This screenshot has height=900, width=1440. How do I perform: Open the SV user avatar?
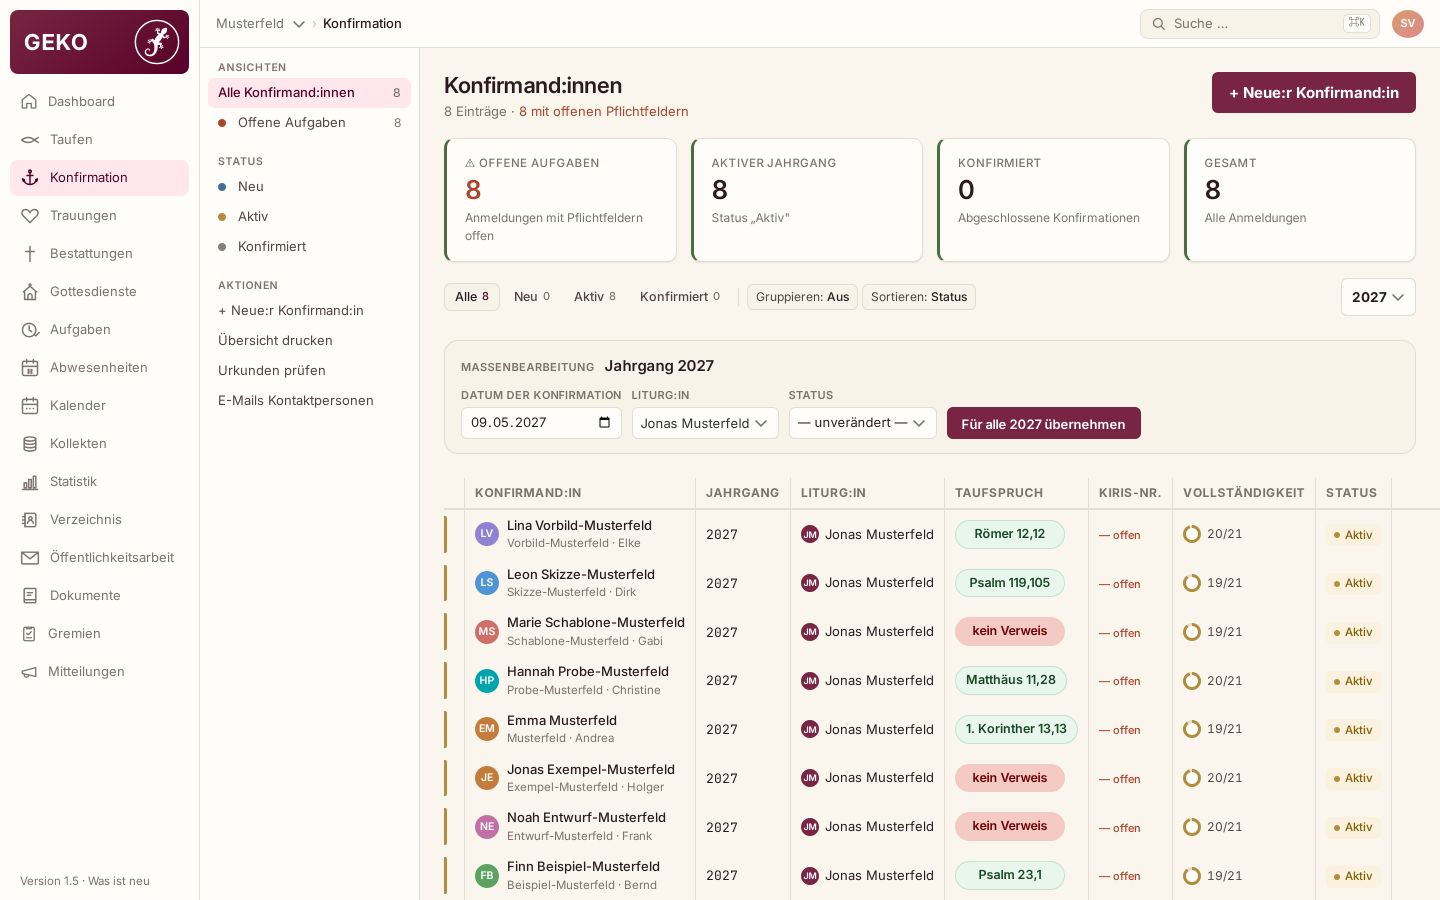1408,24
